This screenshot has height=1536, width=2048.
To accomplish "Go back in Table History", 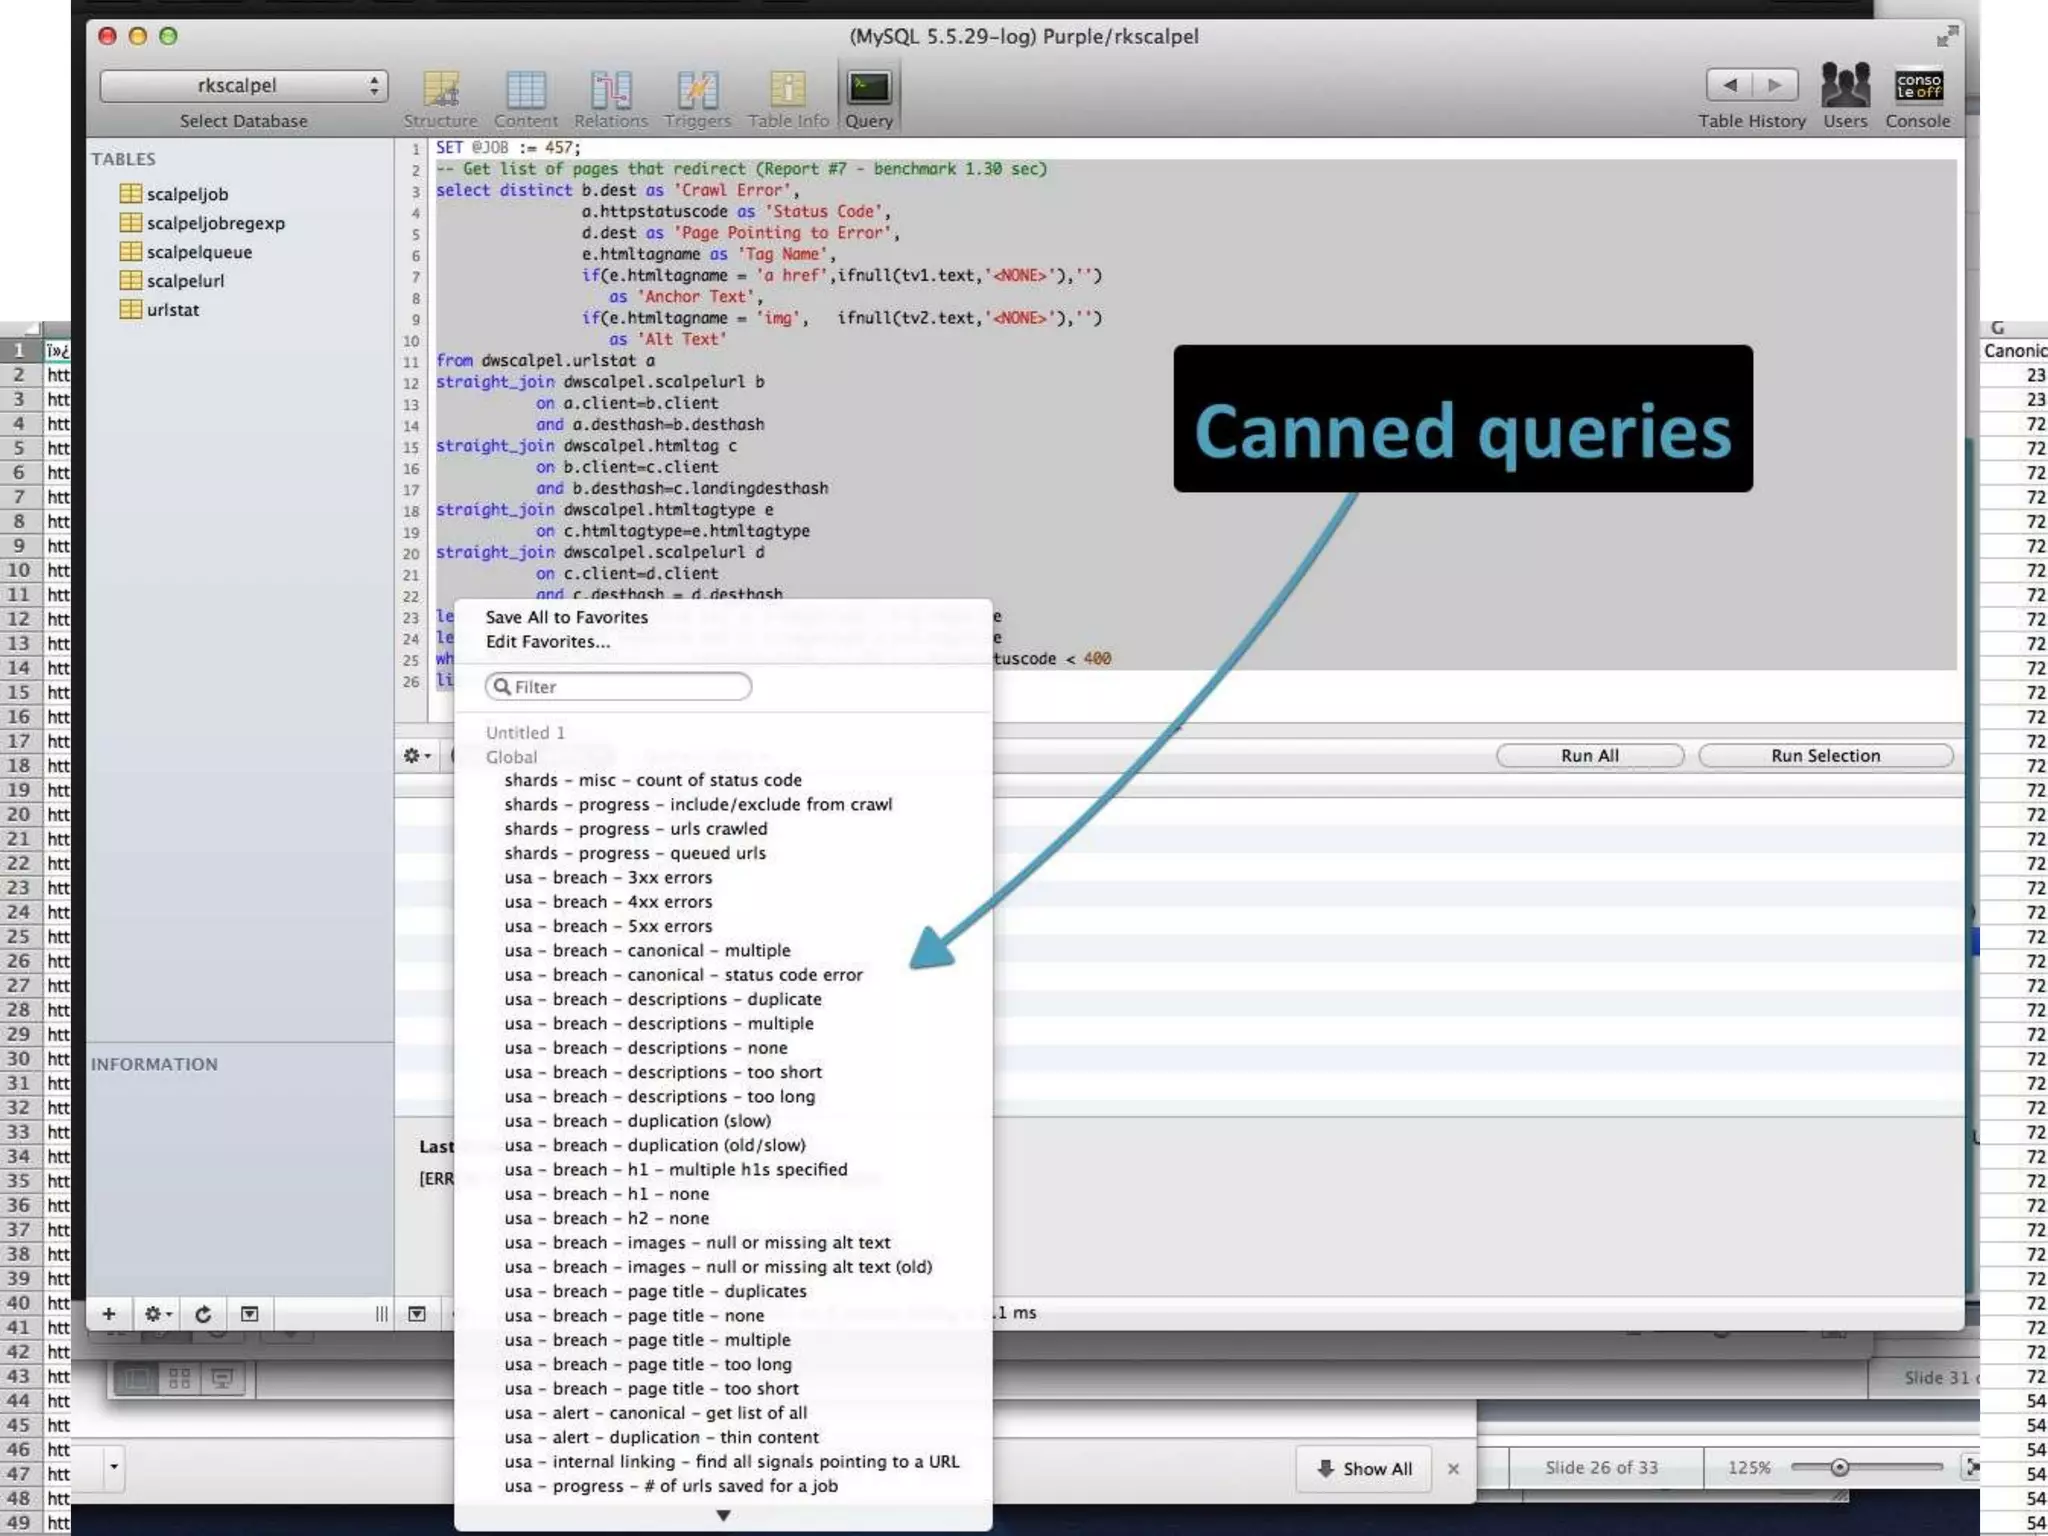I will [x=1729, y=85].
